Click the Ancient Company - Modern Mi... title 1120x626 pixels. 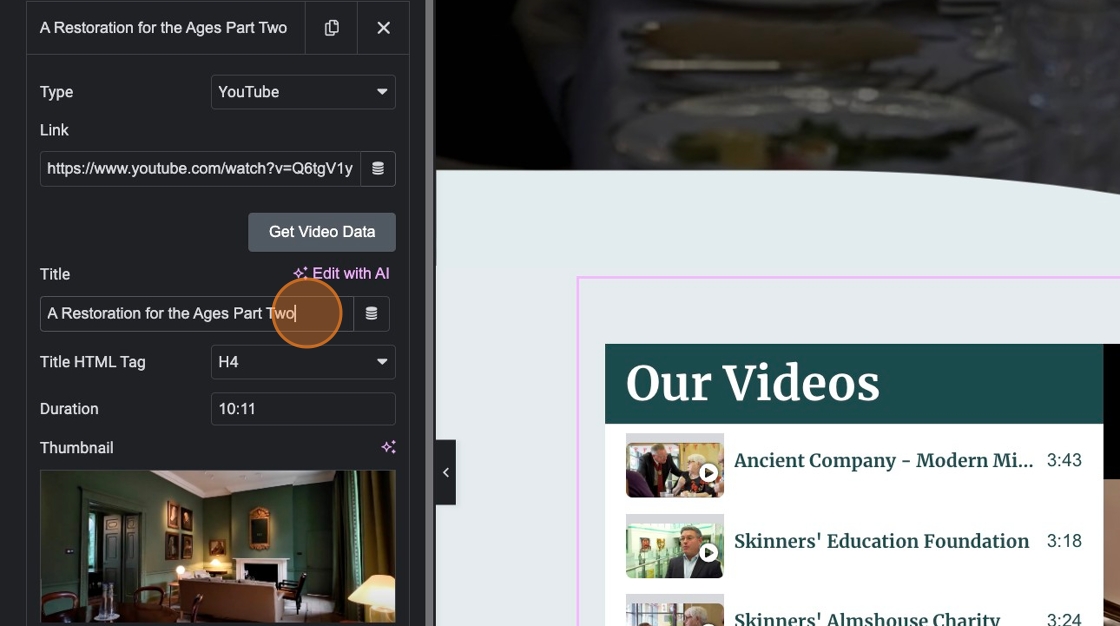coord(884,460)
